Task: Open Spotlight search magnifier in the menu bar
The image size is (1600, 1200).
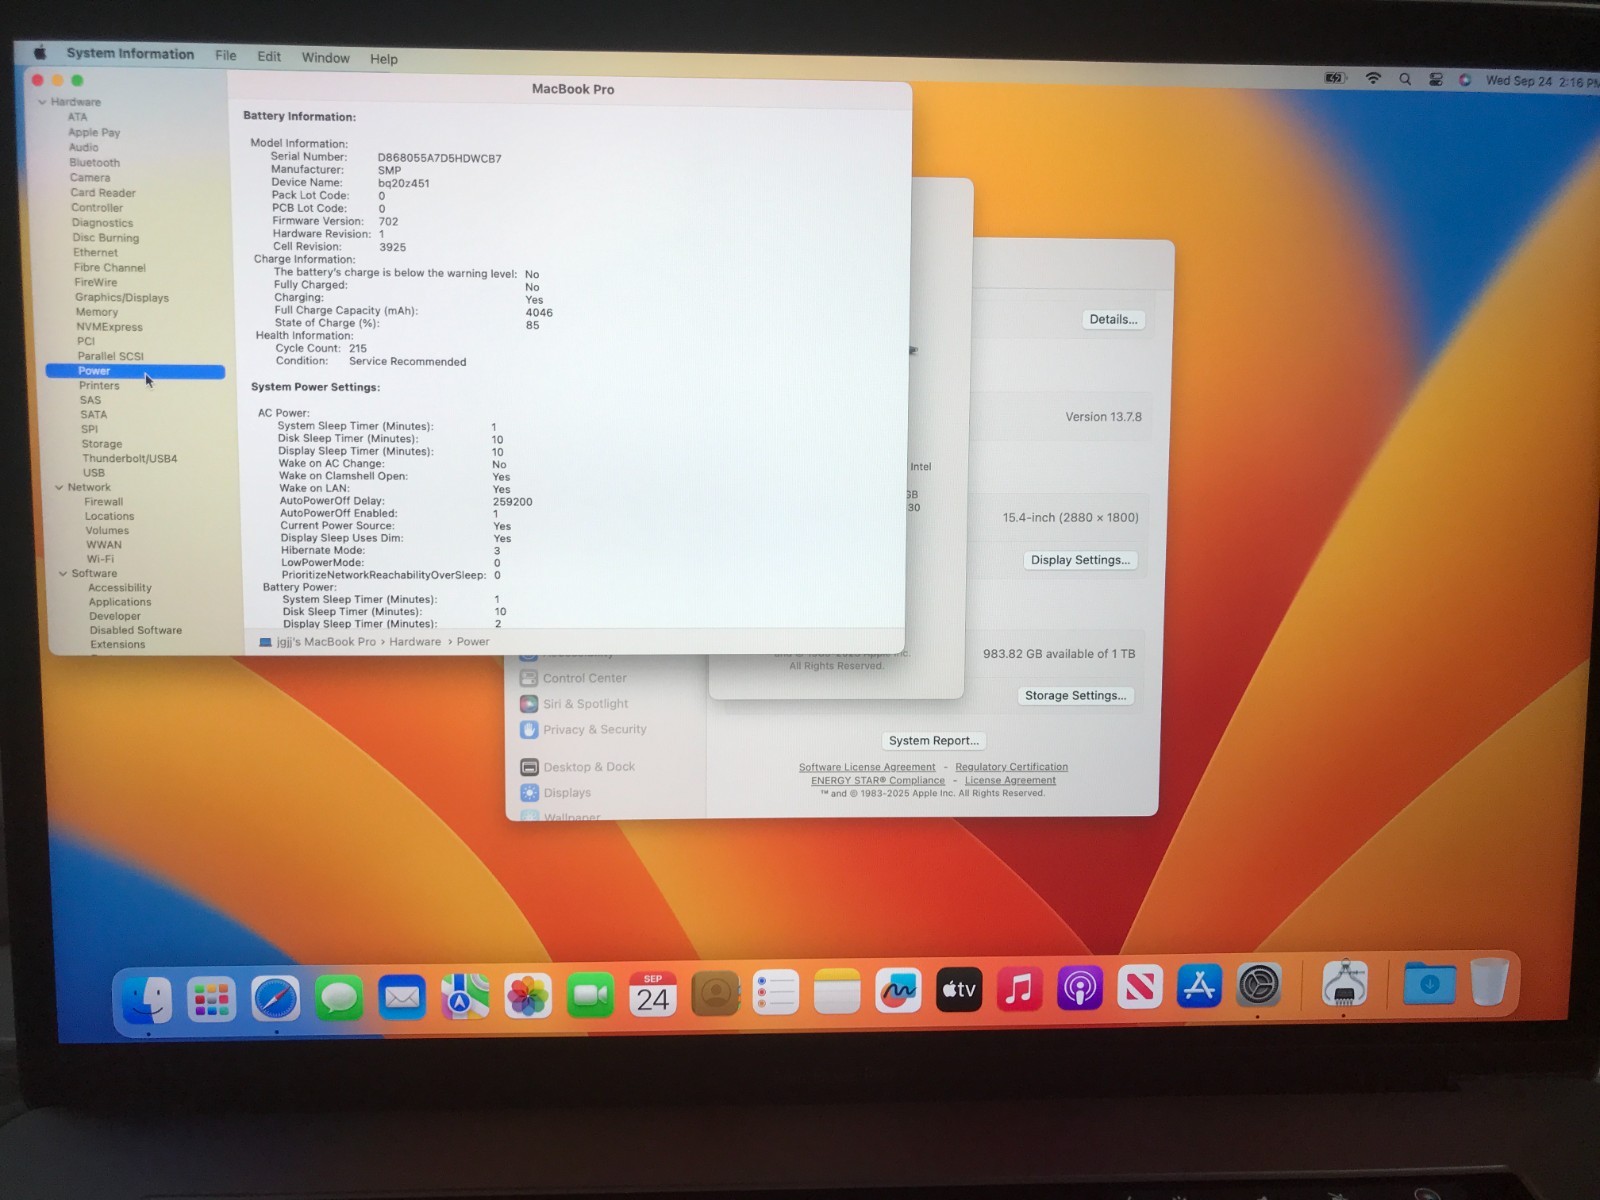Action: coord(1405,79)
